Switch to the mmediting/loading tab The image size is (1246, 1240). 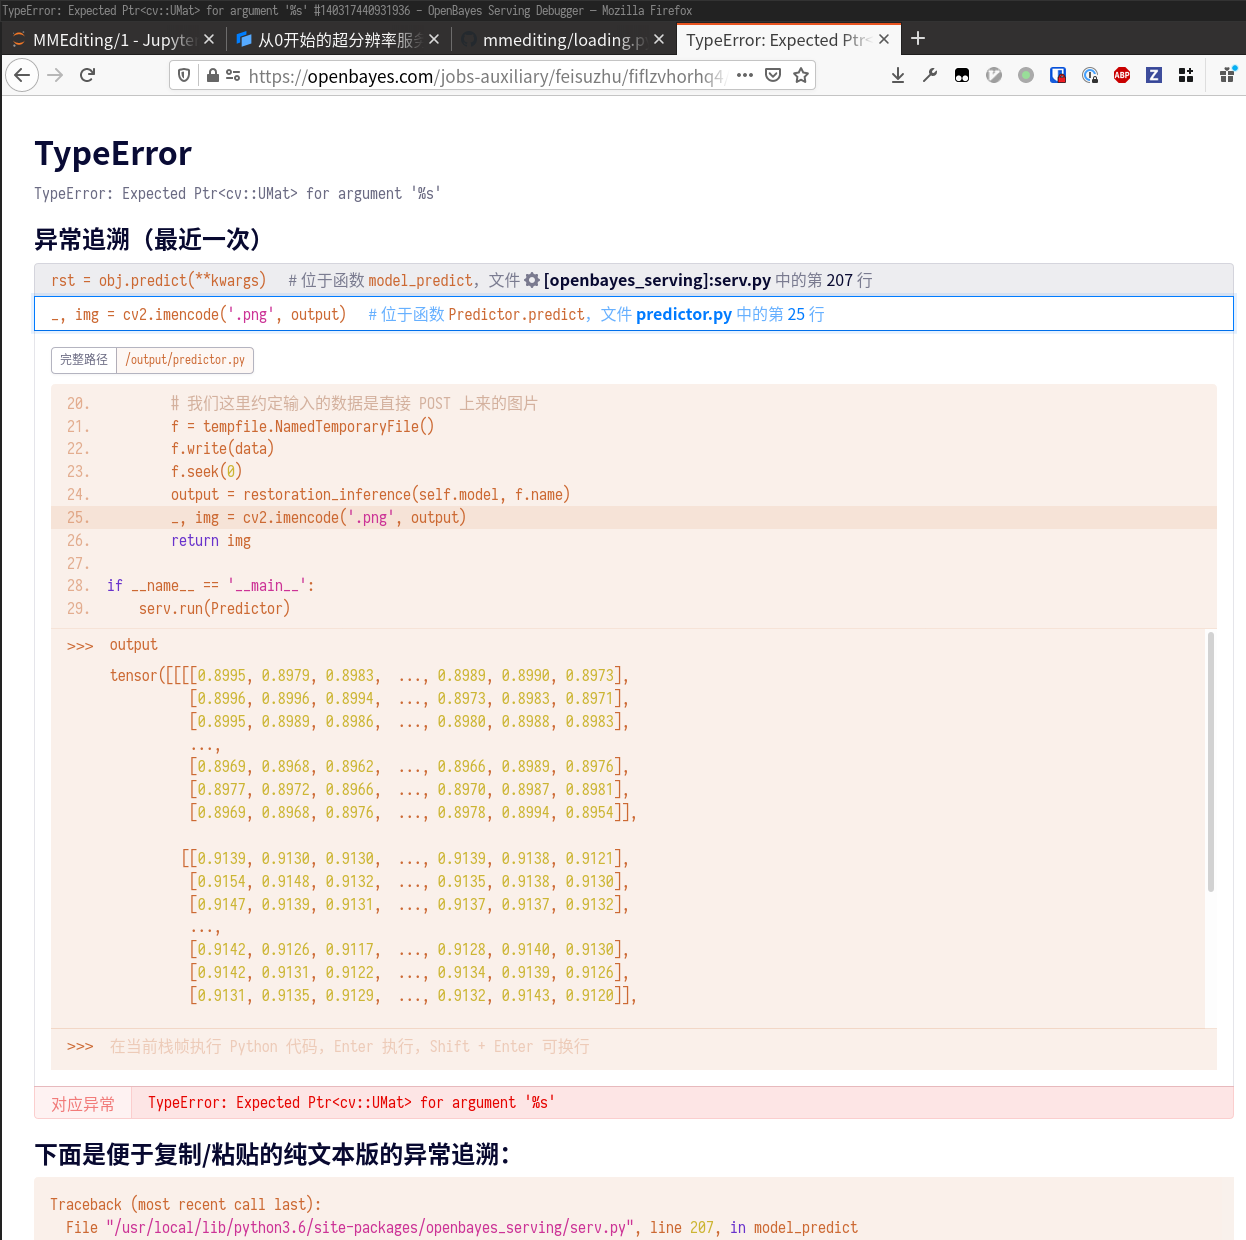(x=560, y=40)
